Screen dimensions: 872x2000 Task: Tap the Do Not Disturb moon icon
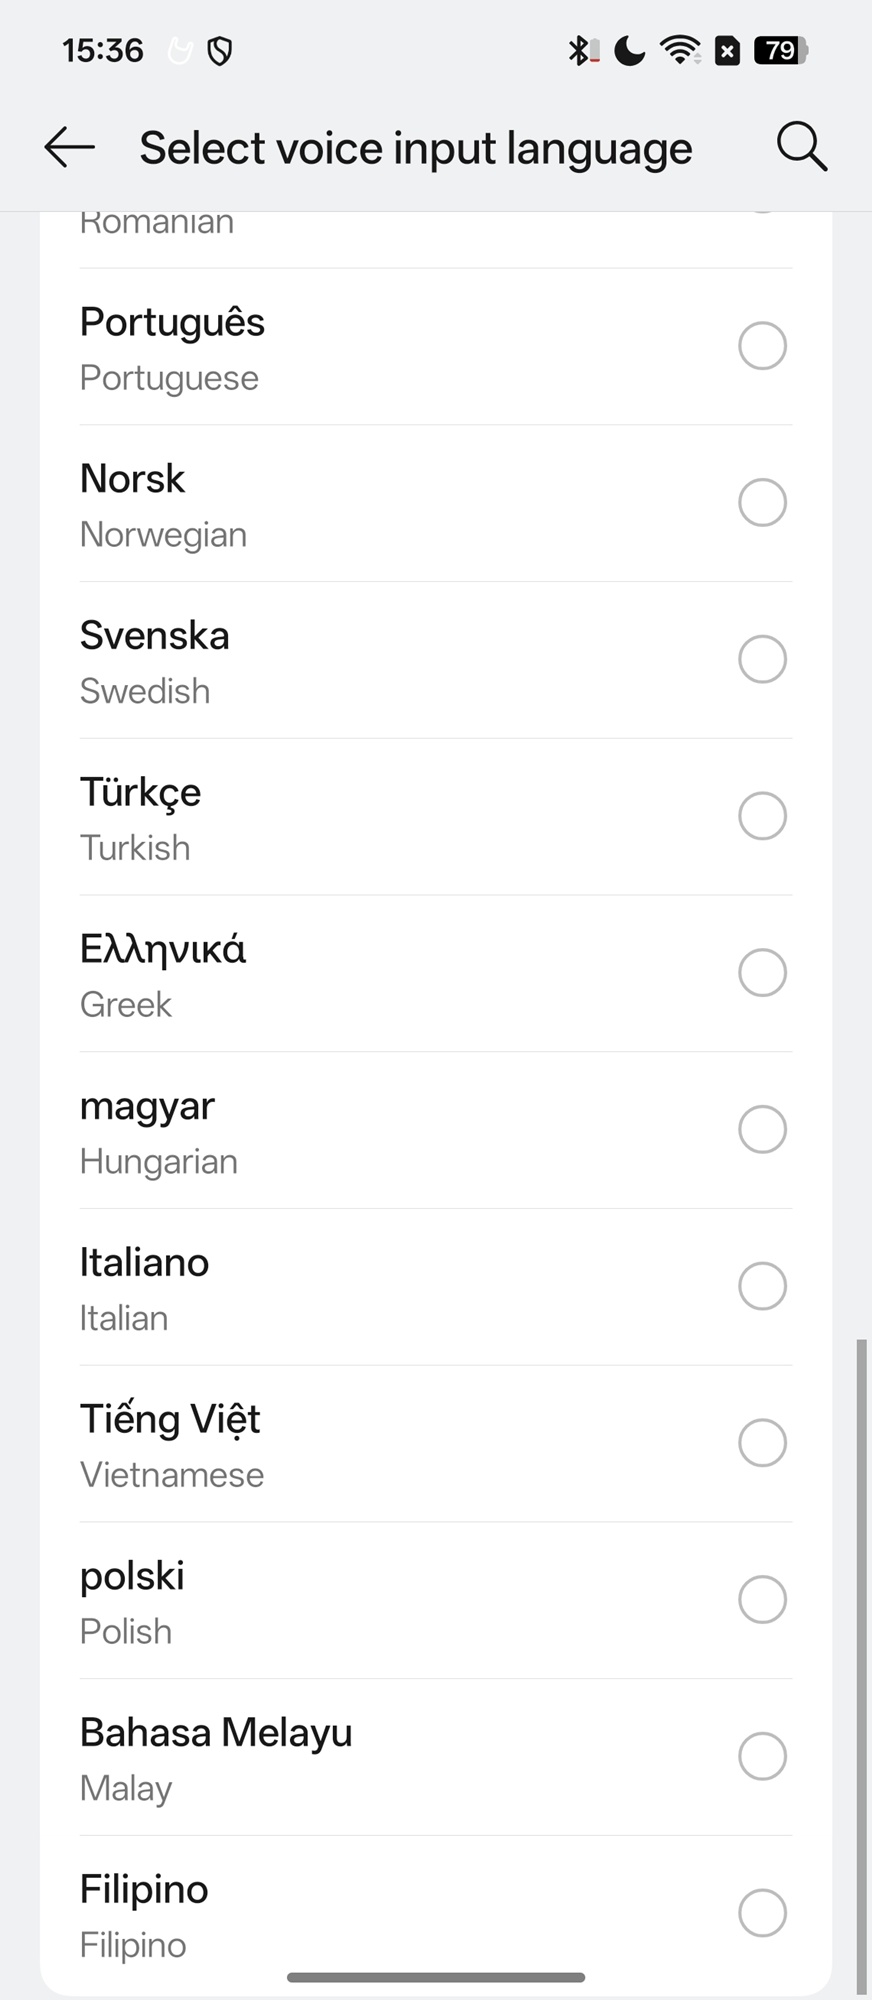click(x=629, y=50)
